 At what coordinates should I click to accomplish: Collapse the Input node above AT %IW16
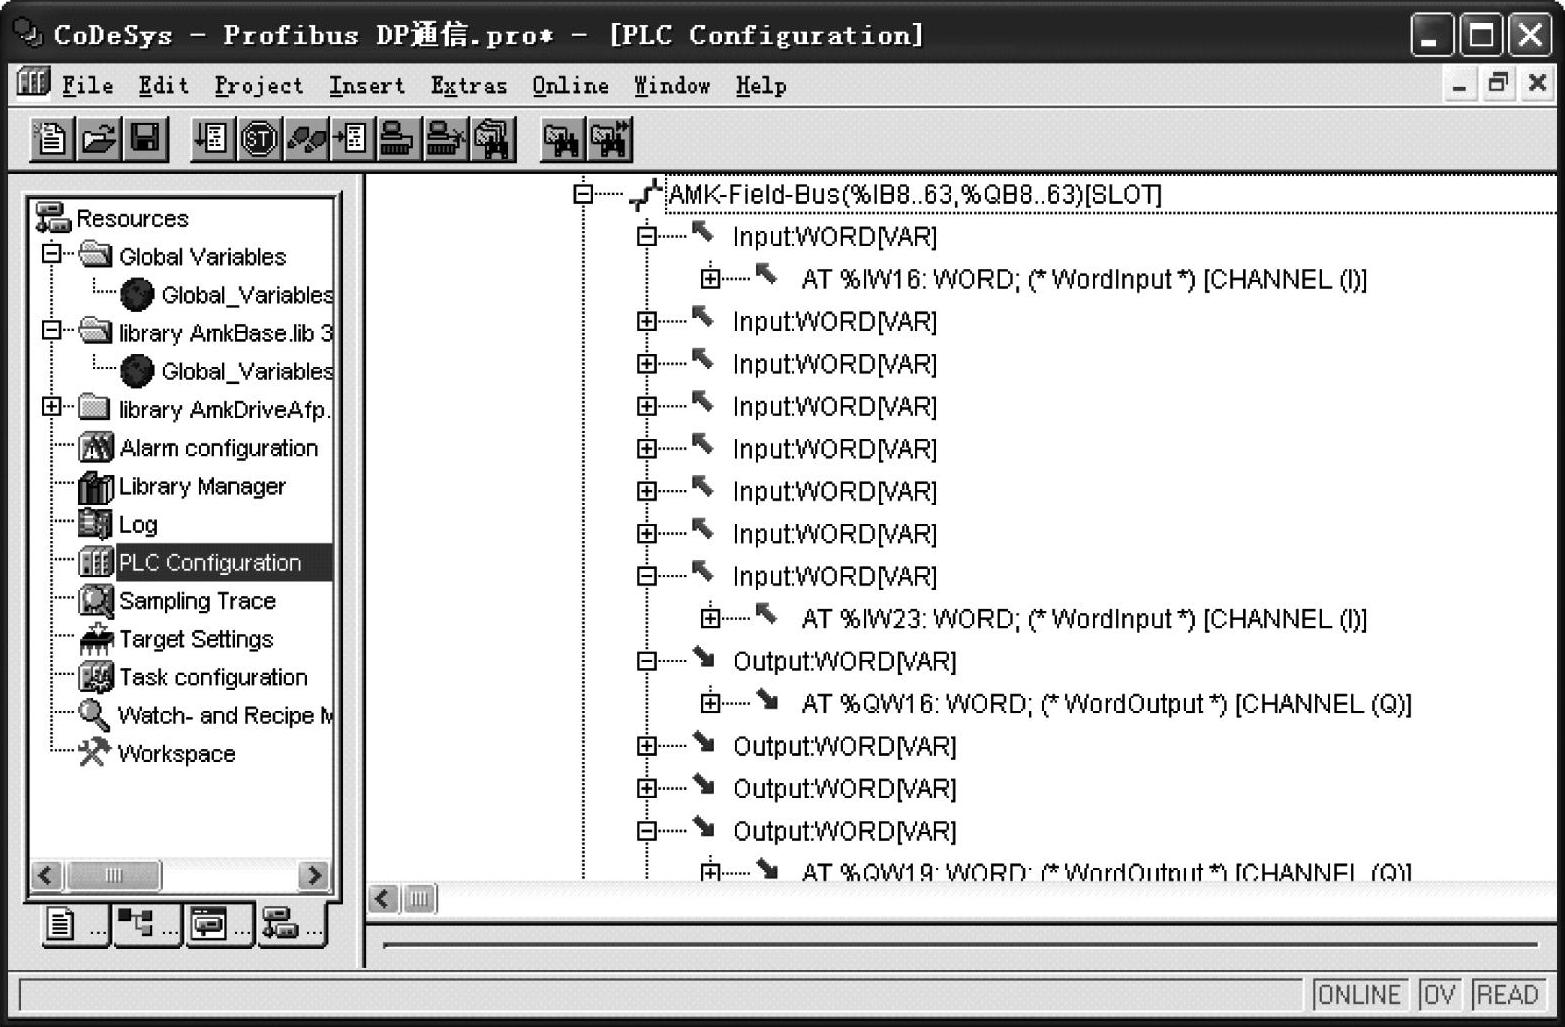click(647, 236)
